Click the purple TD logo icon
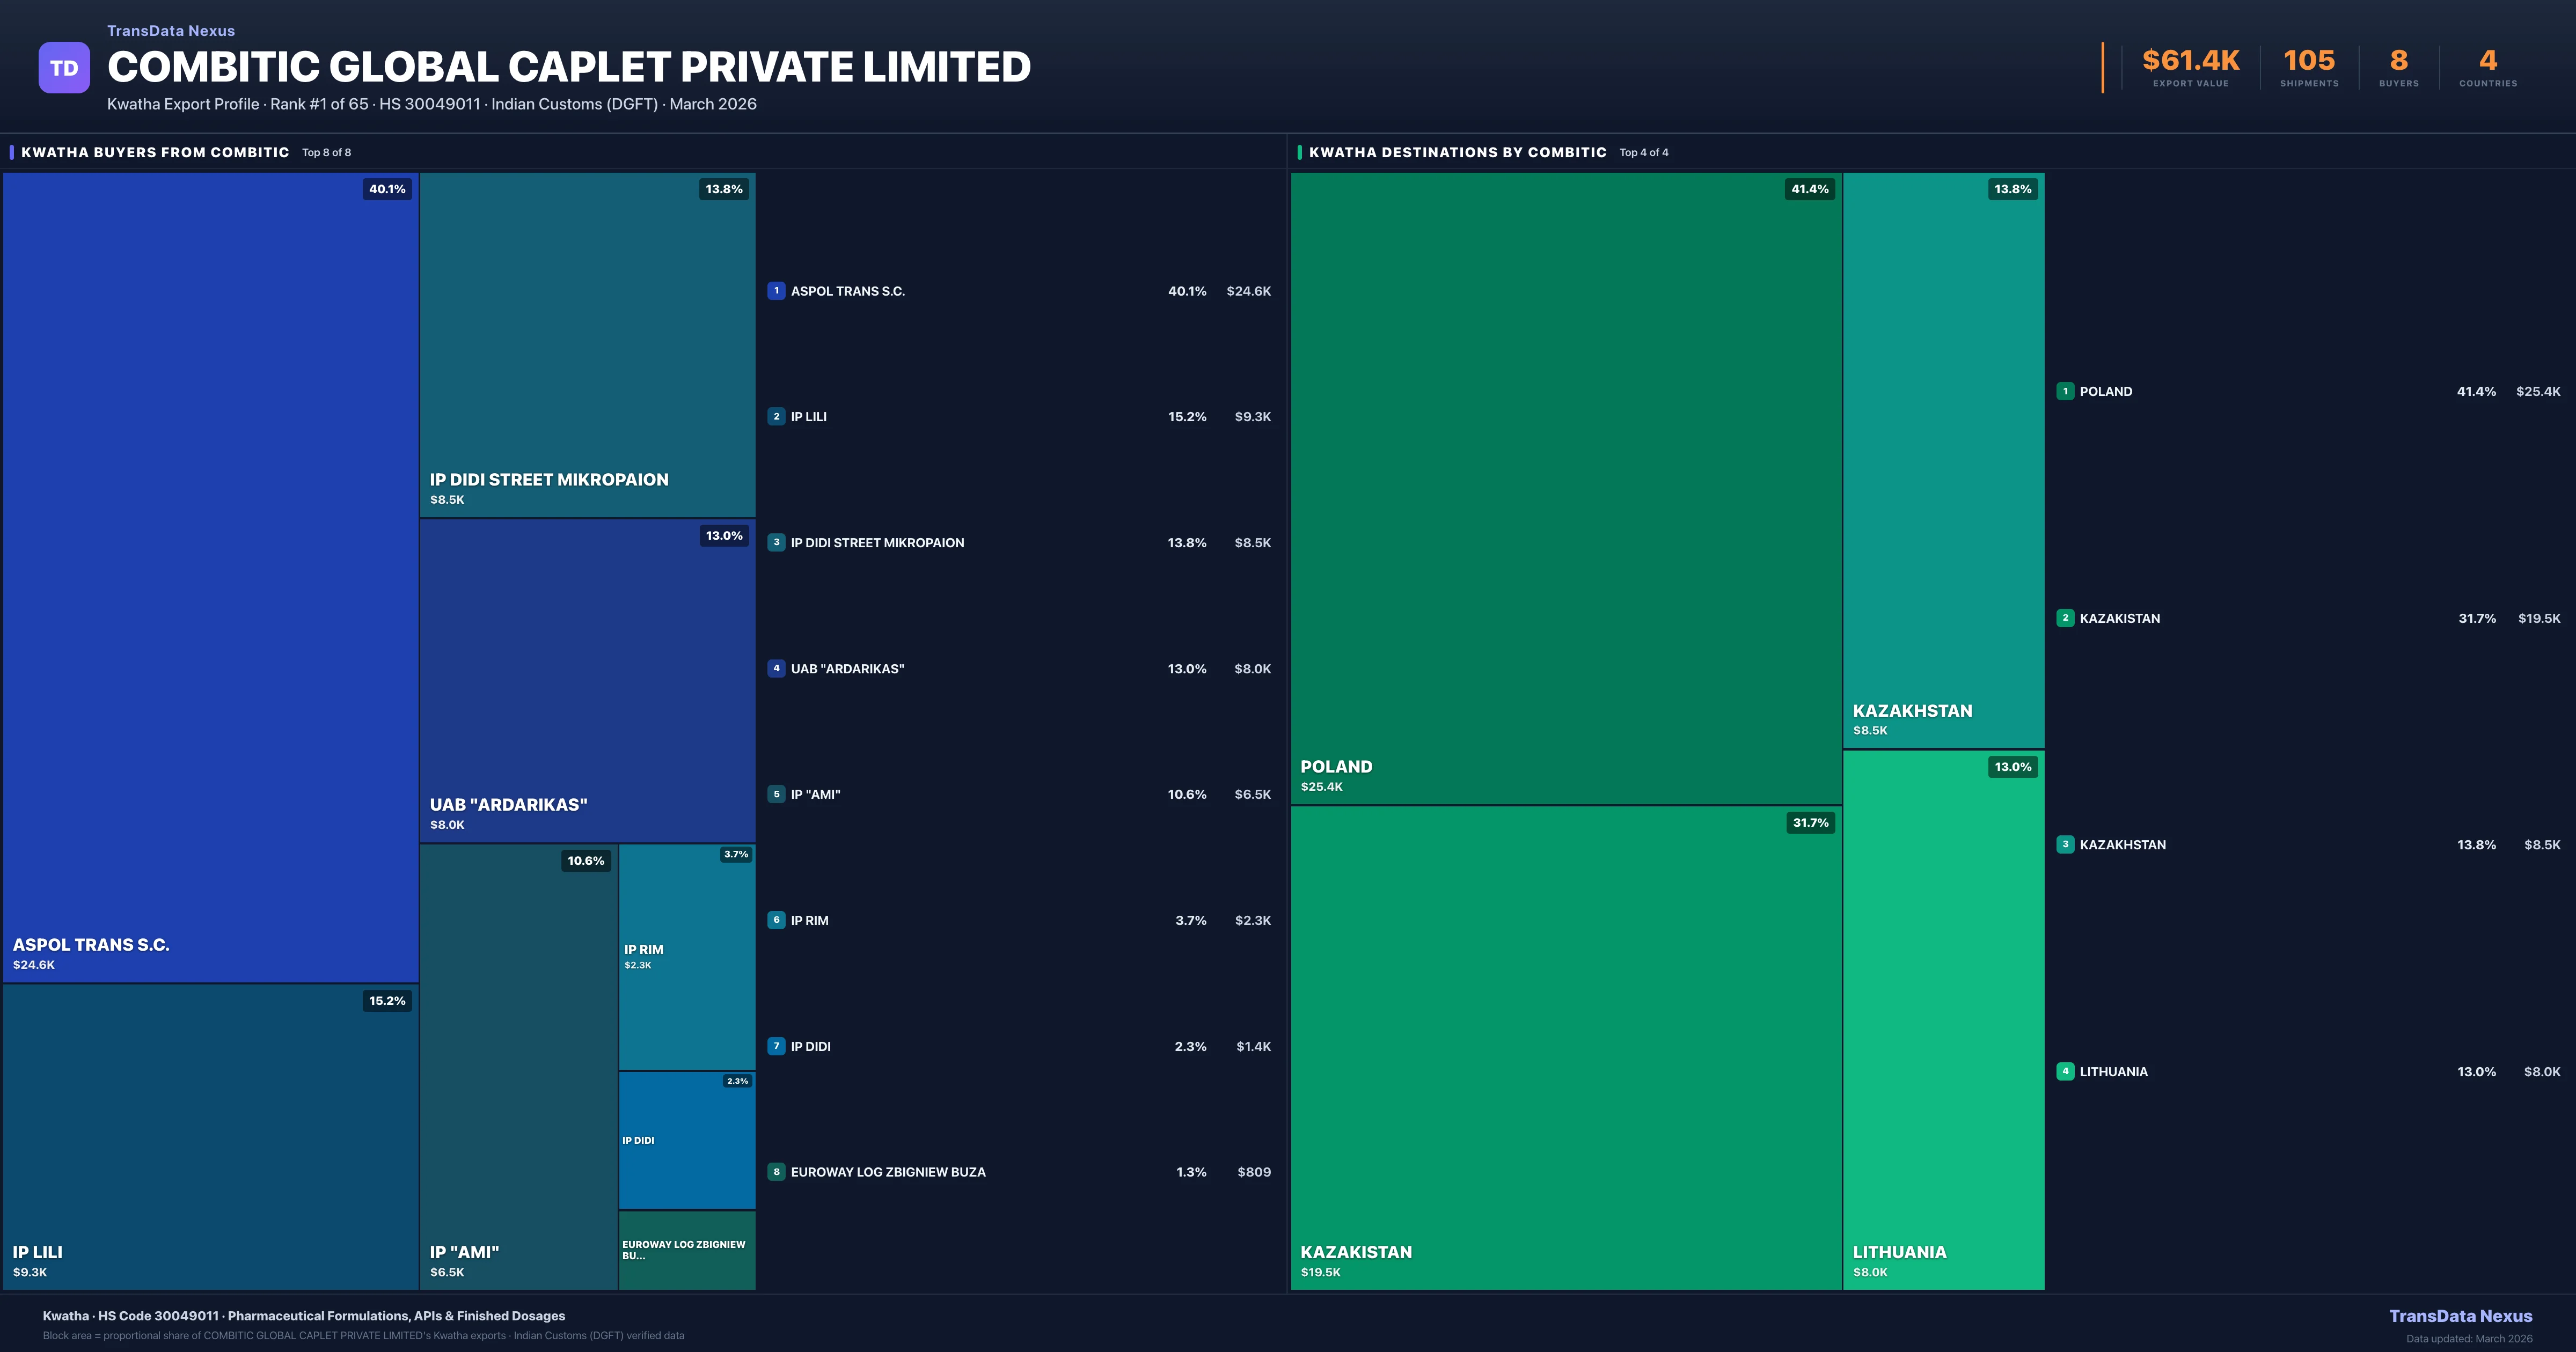Viewport: 2576px width, 1352px height. (x=64, y=68)
